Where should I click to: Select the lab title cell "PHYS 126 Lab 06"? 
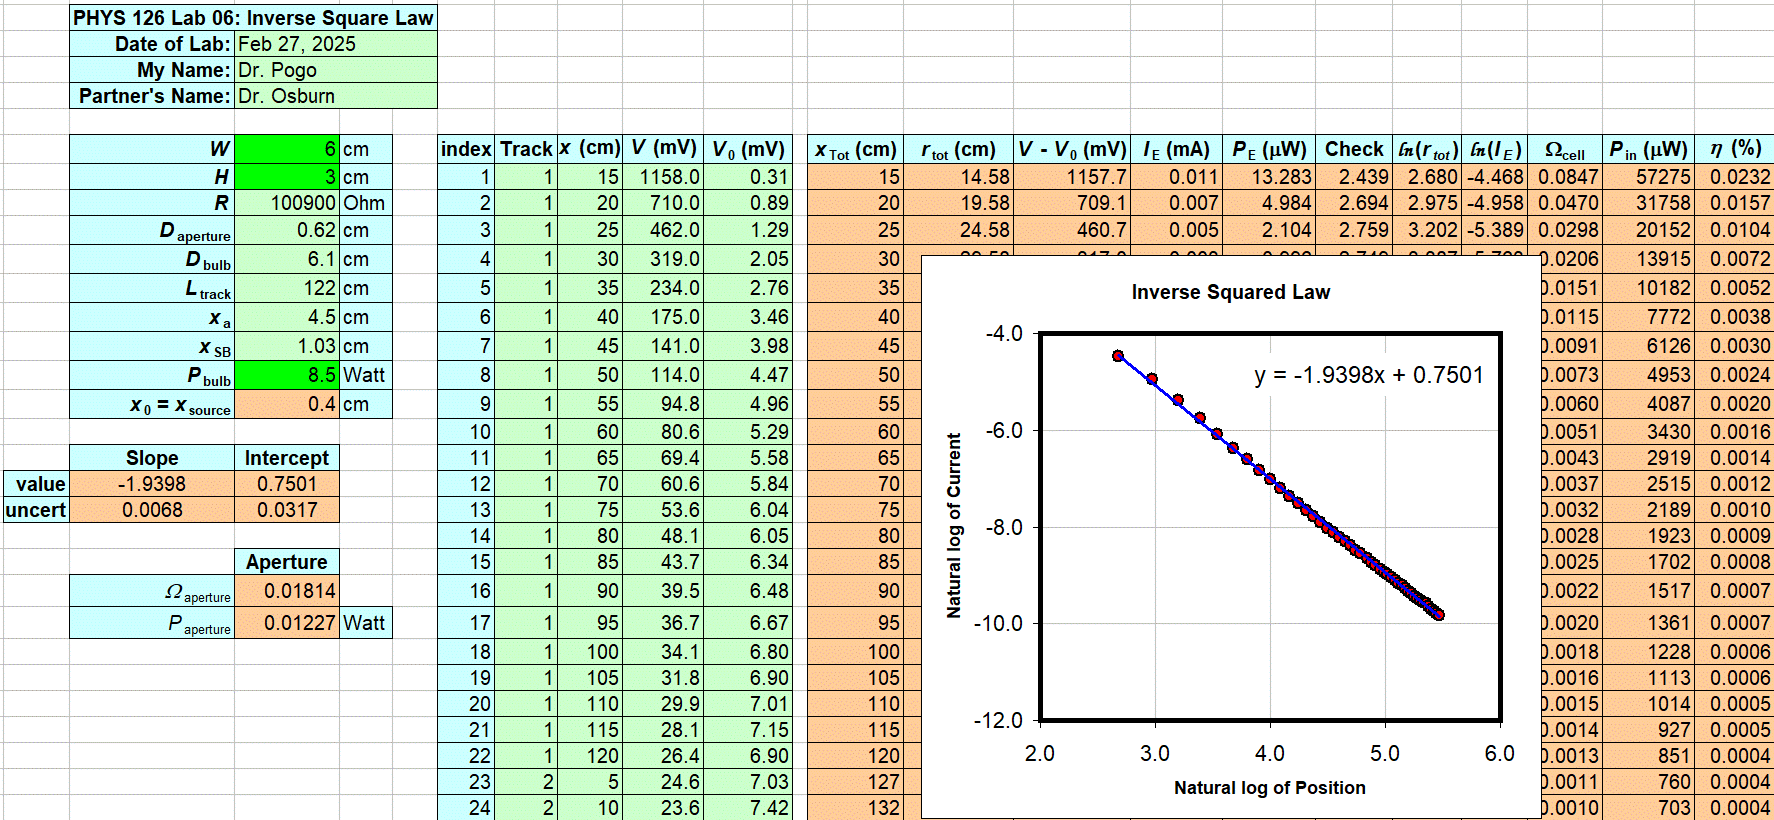(253, 18)
